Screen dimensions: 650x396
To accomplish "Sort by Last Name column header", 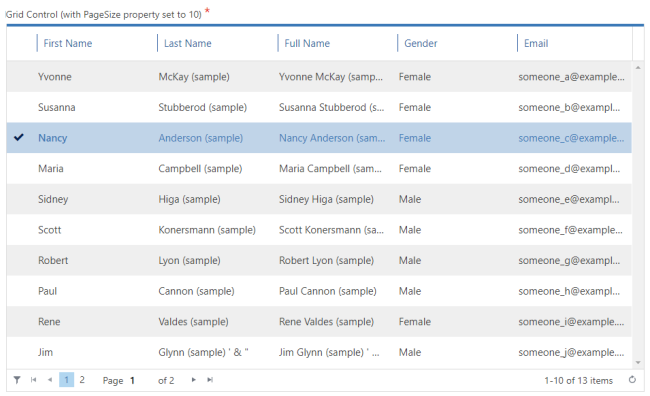I will [187, 43].
